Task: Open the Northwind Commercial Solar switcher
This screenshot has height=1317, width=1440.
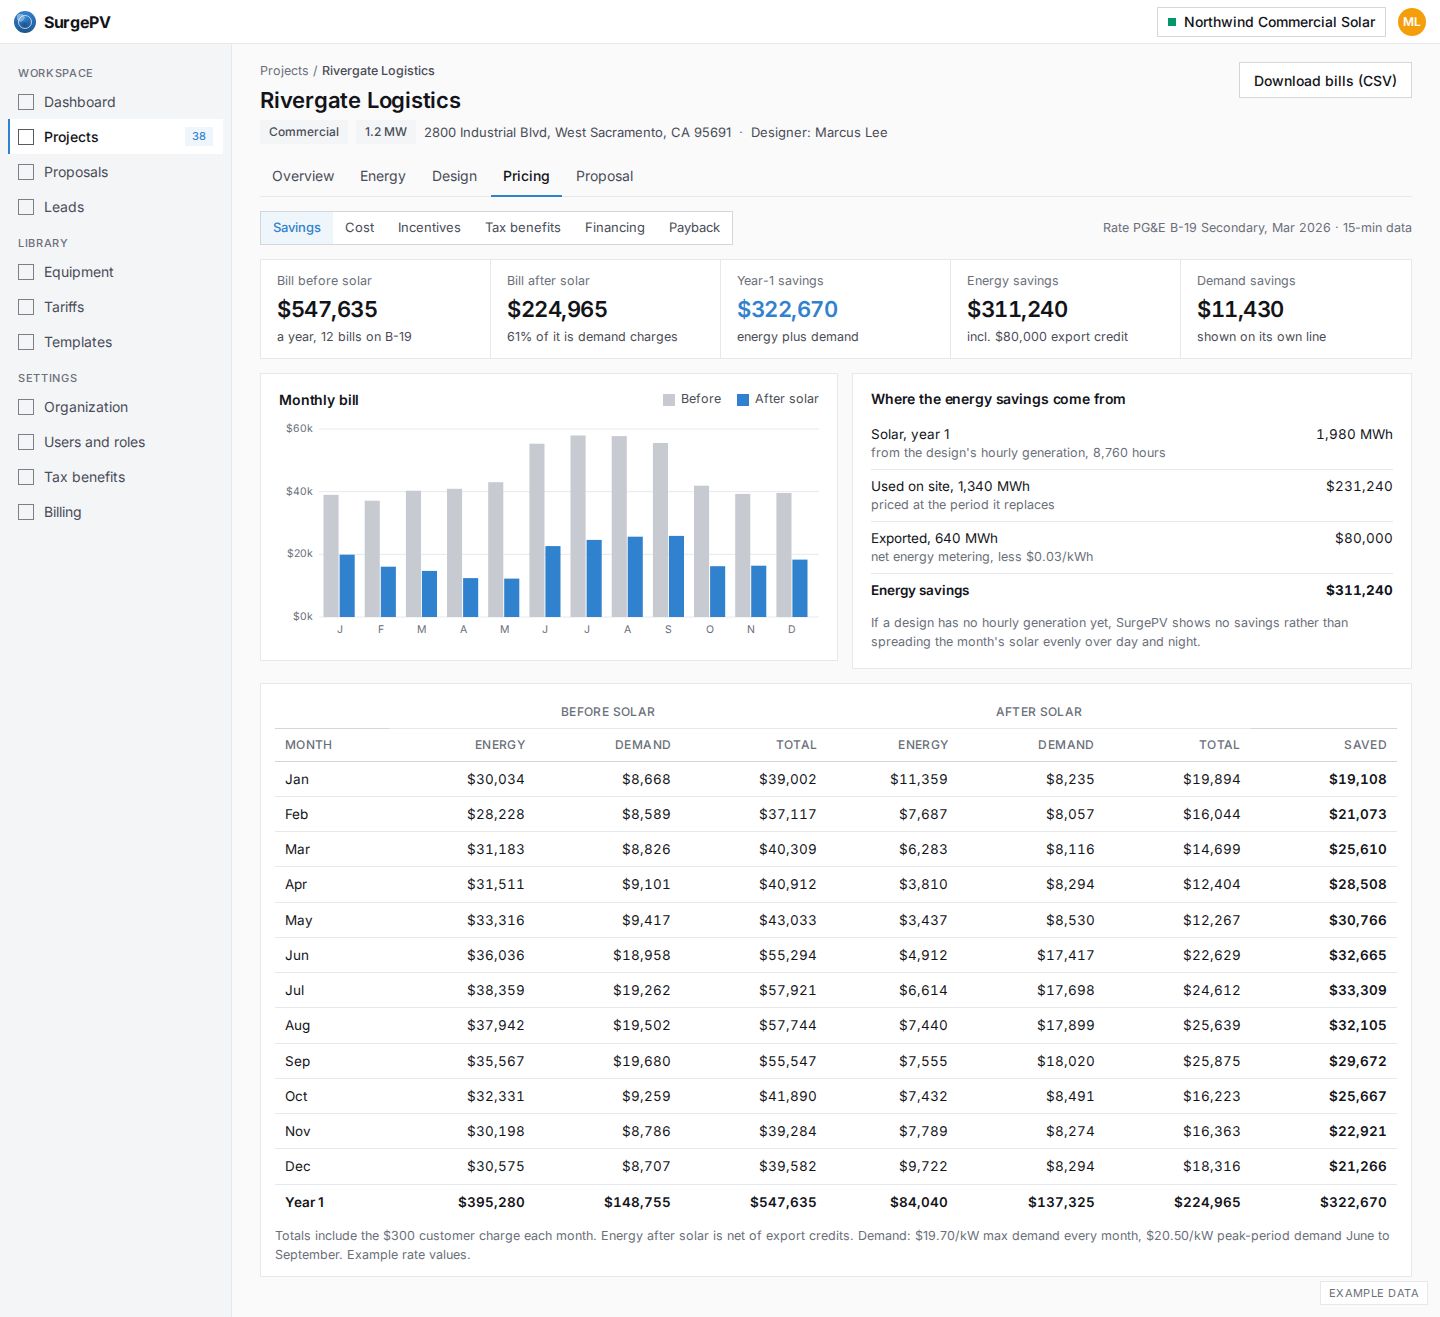Action: [x=1271, y=22]
